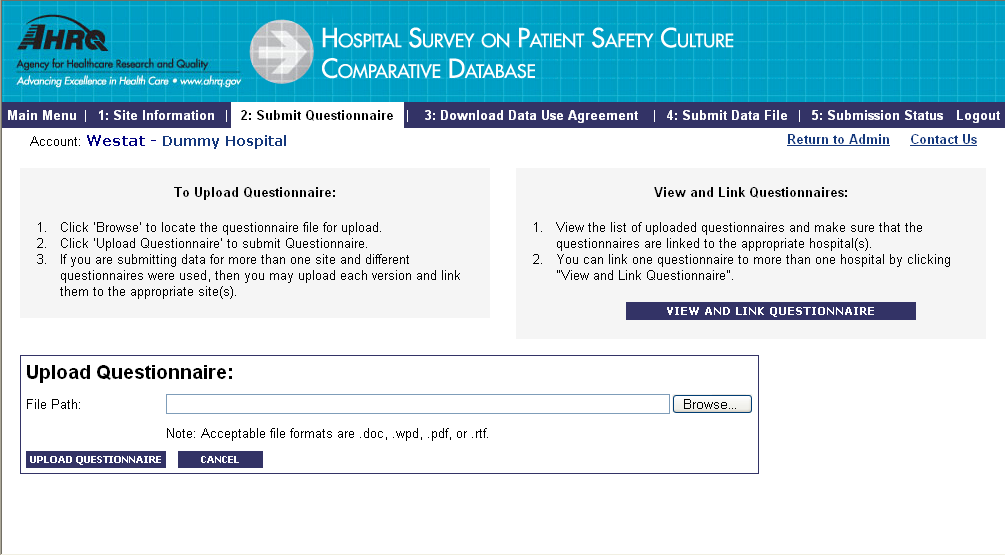Open the Main Menu tab
This screenshot has width=1005, height=555.
(42, 116)
